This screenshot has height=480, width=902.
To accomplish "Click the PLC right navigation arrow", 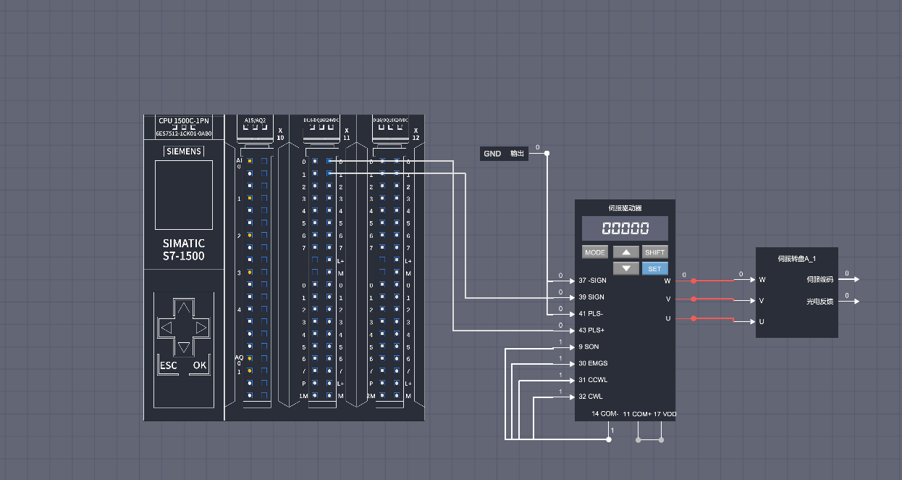I will pyautogui.click(x=202, y=327).
